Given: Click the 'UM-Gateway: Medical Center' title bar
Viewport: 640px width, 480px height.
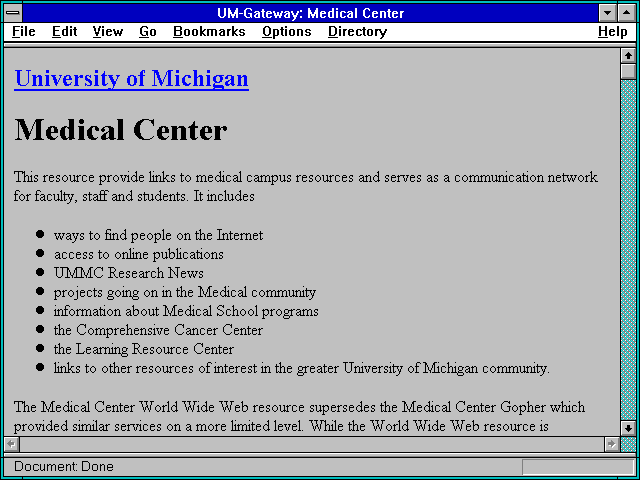Looking at the screenshot, I should click(311, 13).
